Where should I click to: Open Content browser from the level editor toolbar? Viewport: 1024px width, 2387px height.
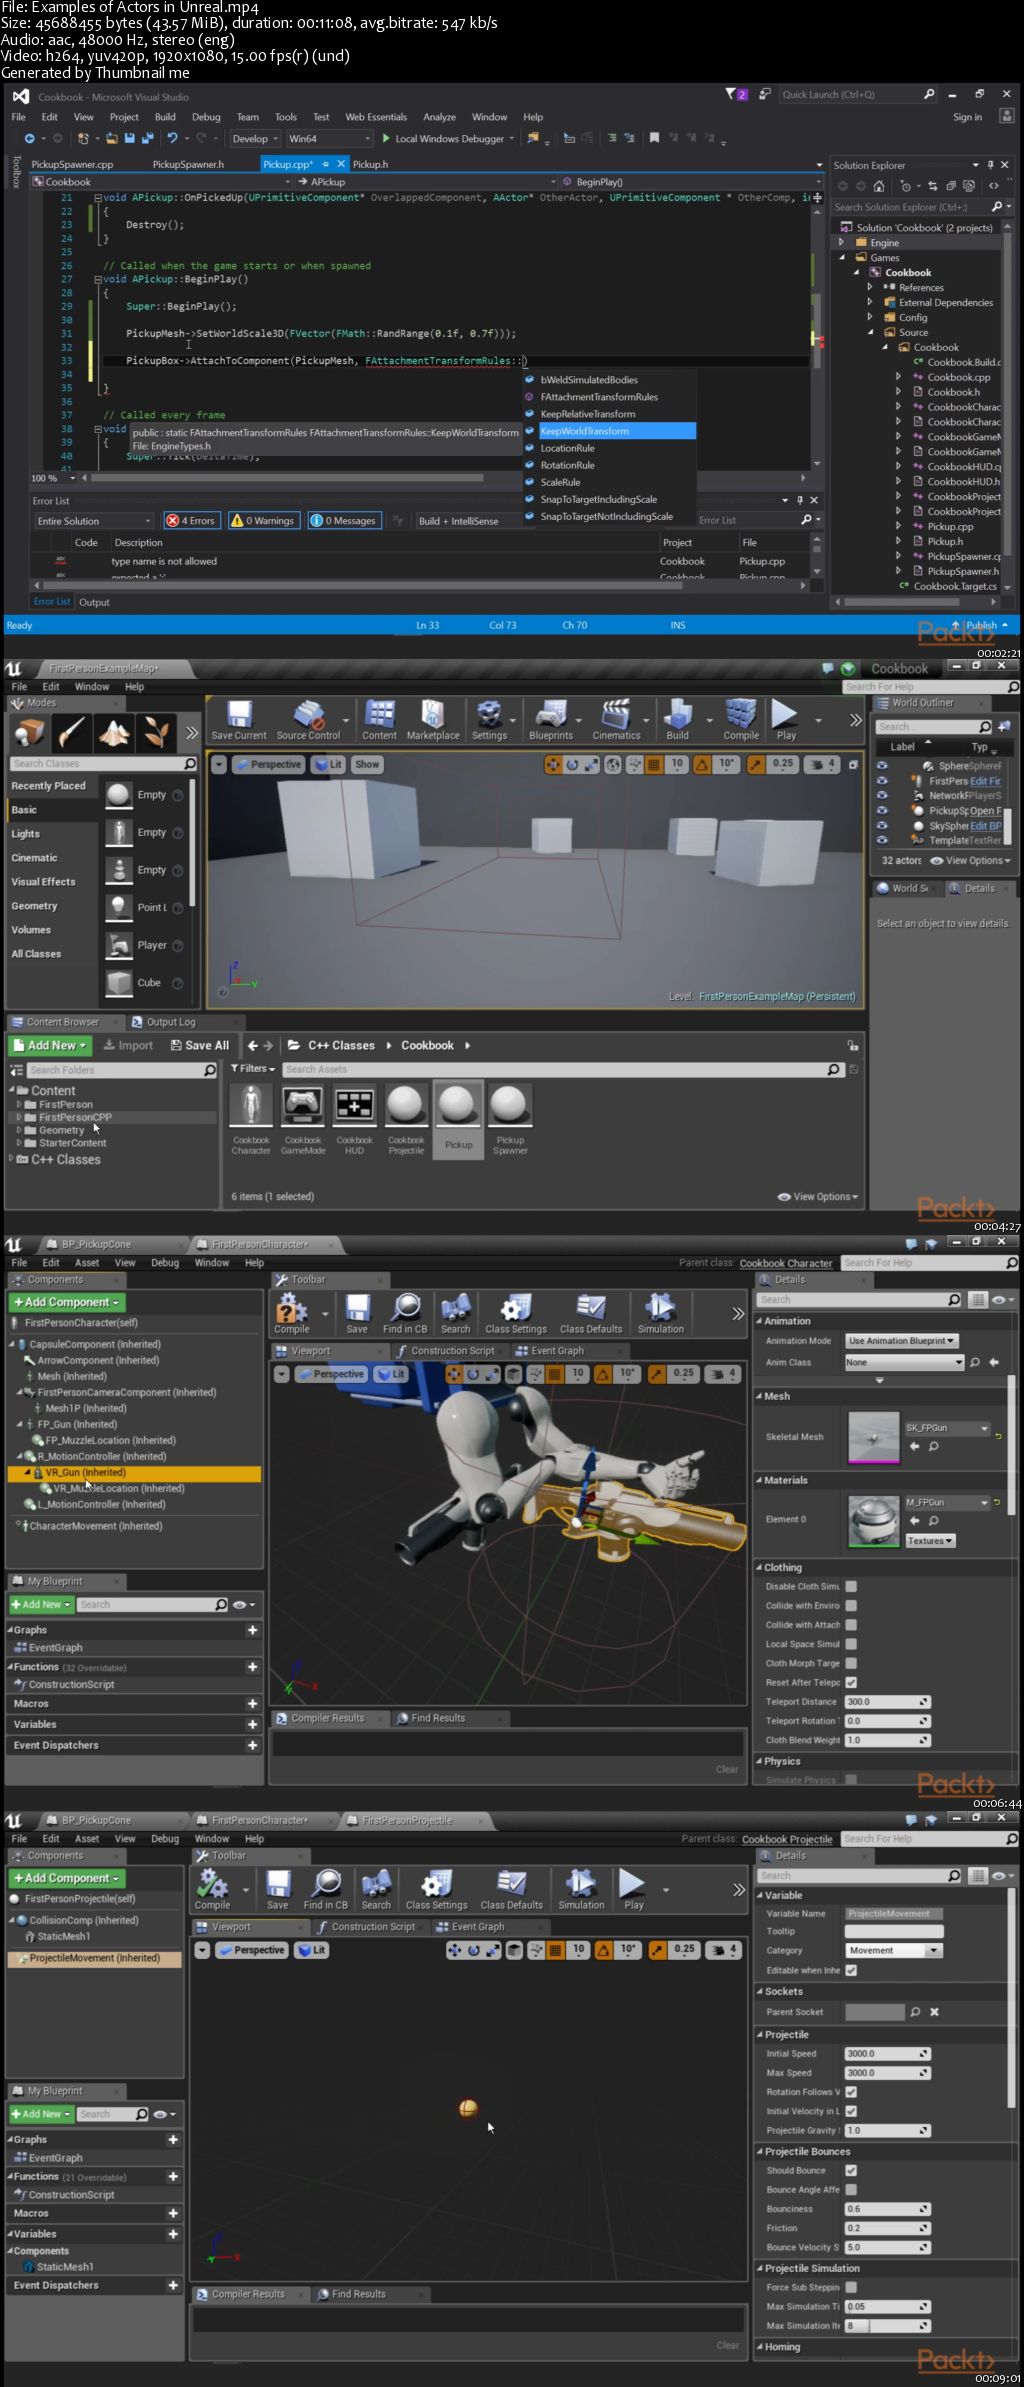click(379, 720)
